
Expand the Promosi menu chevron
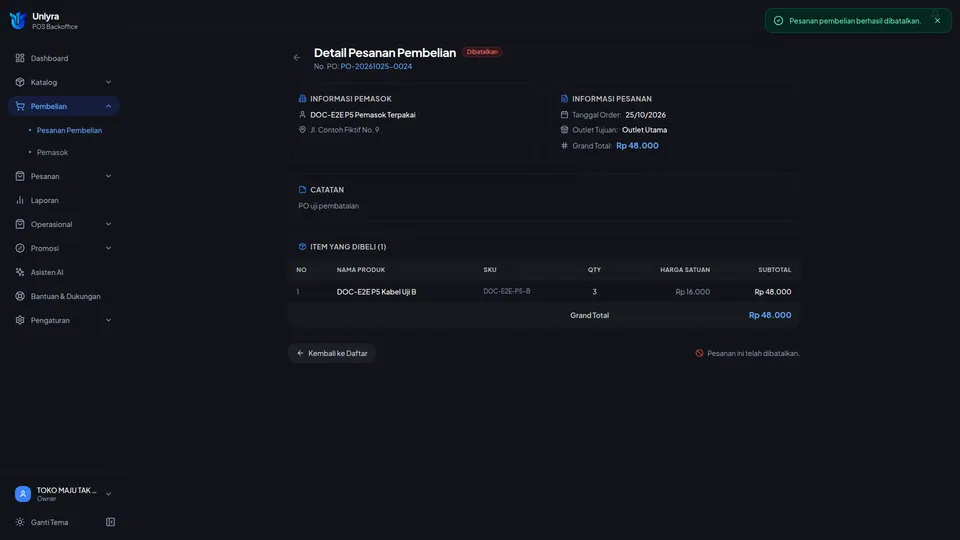[x=108, y=248]
